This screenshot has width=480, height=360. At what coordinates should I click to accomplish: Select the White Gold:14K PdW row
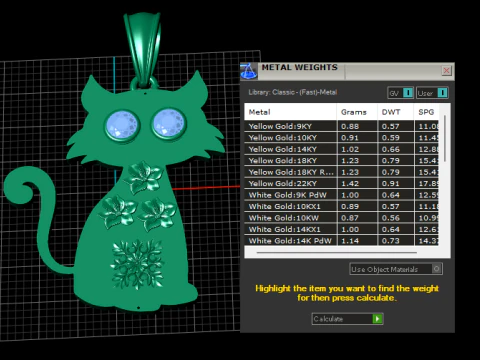tap(342, 241)
